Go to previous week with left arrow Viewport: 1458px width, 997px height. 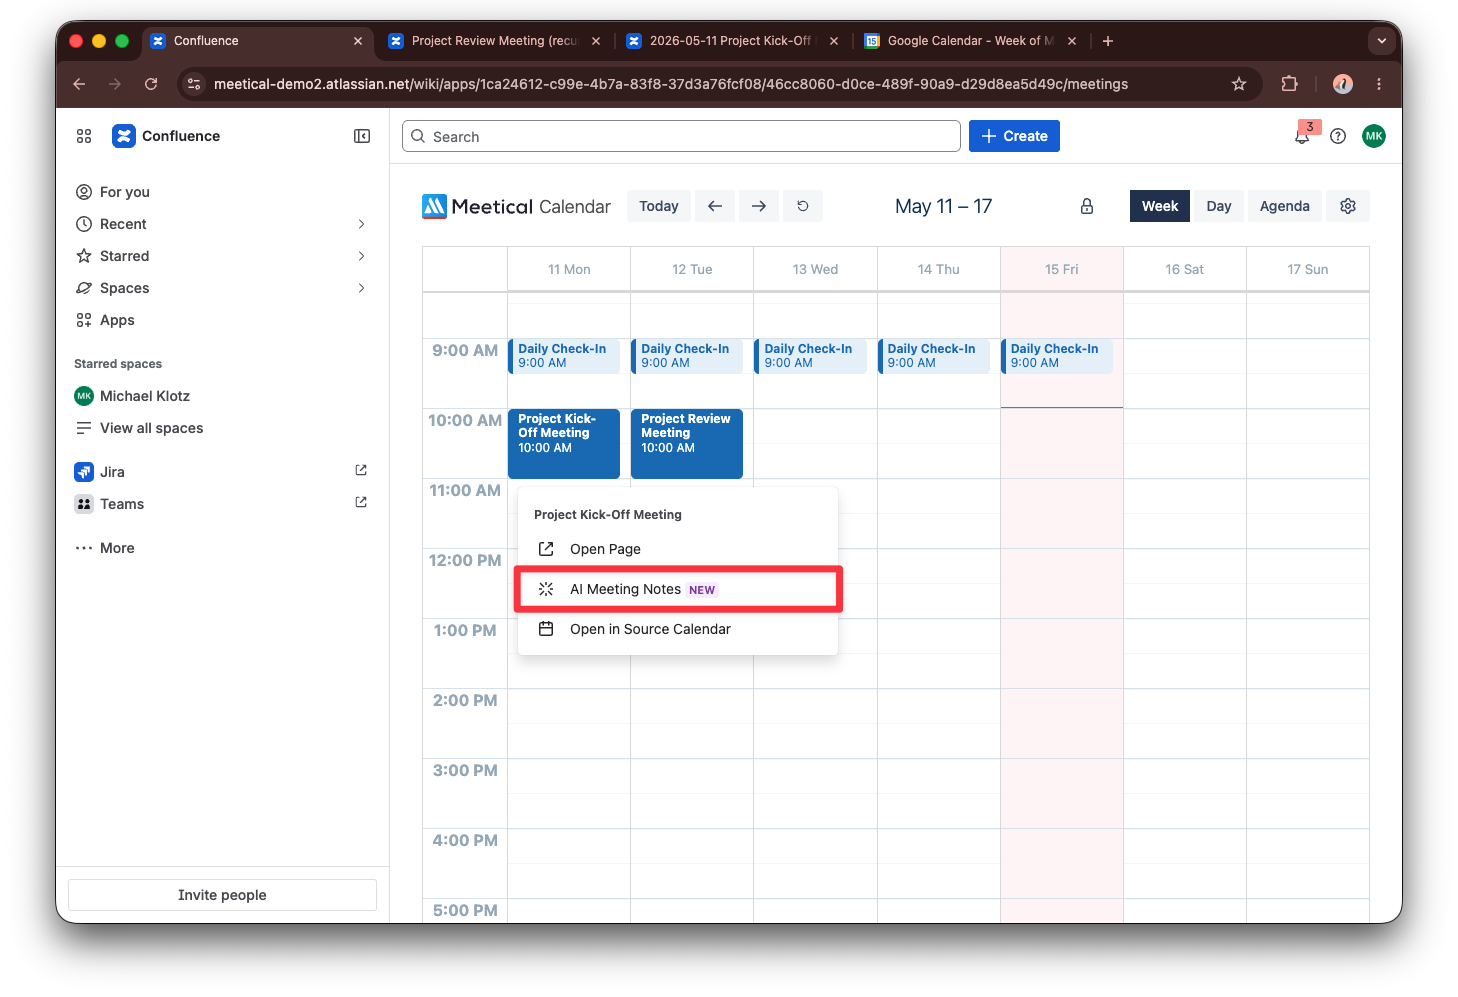pyautogui.click(x=715, y=206)
